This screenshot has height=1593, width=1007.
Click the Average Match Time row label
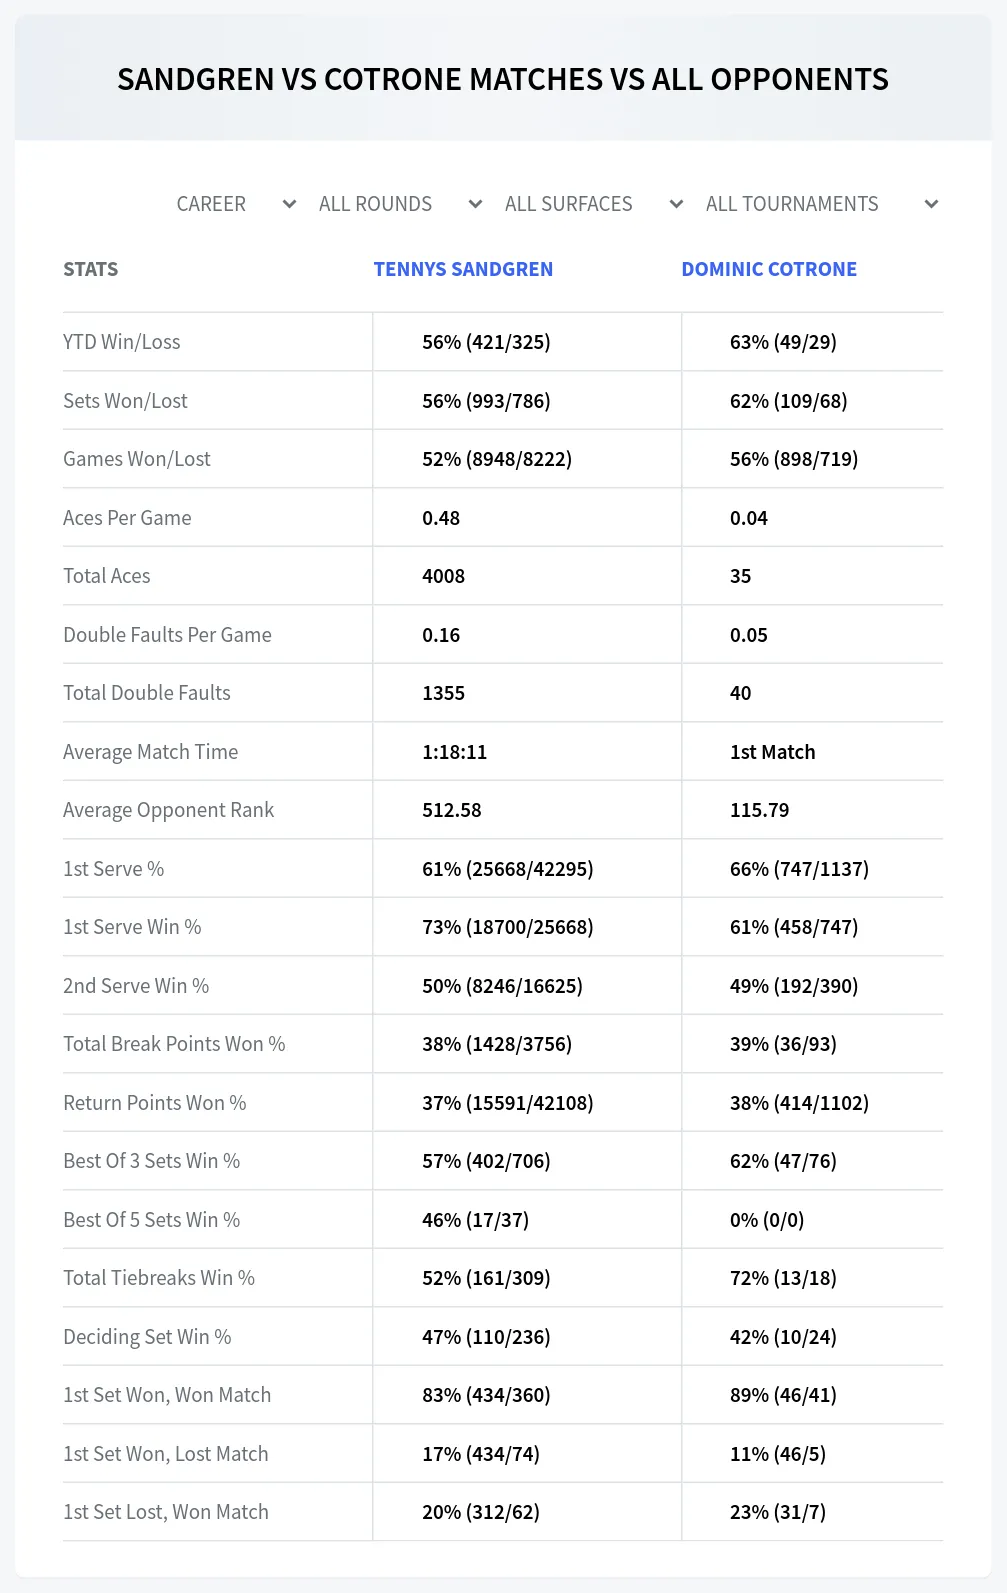click(x=151, y=752)
